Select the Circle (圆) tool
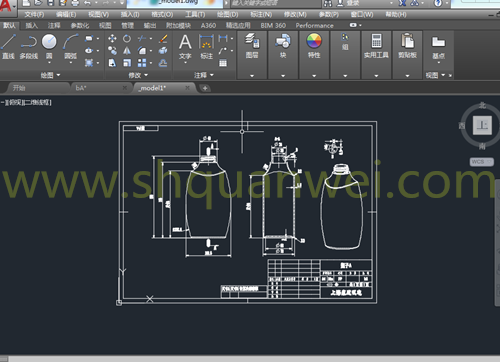This screenshot has width=500, height=362. pos(49,46)
